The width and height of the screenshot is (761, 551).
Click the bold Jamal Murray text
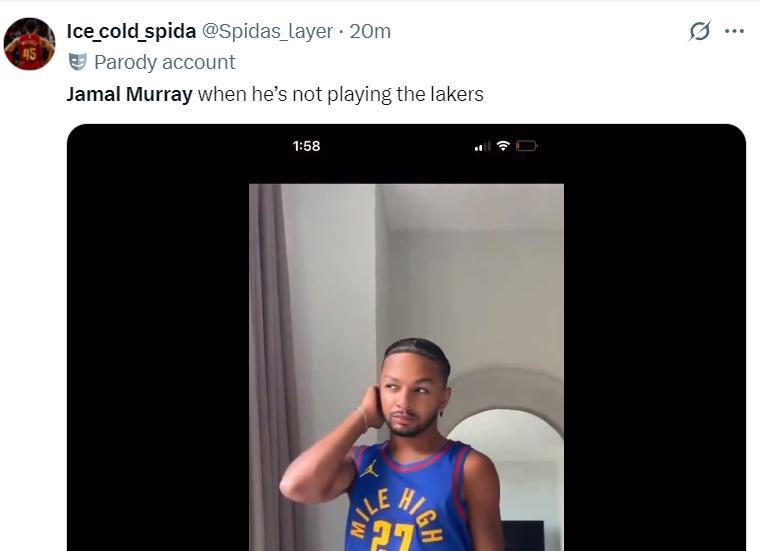pyautogui.click(x=129, y=95)
